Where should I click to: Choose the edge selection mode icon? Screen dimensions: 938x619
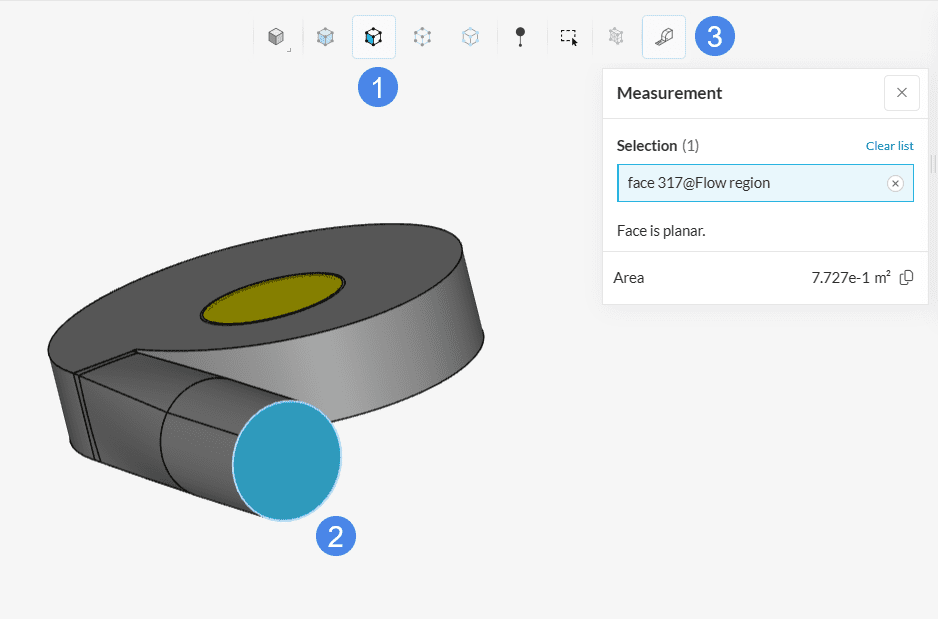pyautogui.click(x=470, y=37)
